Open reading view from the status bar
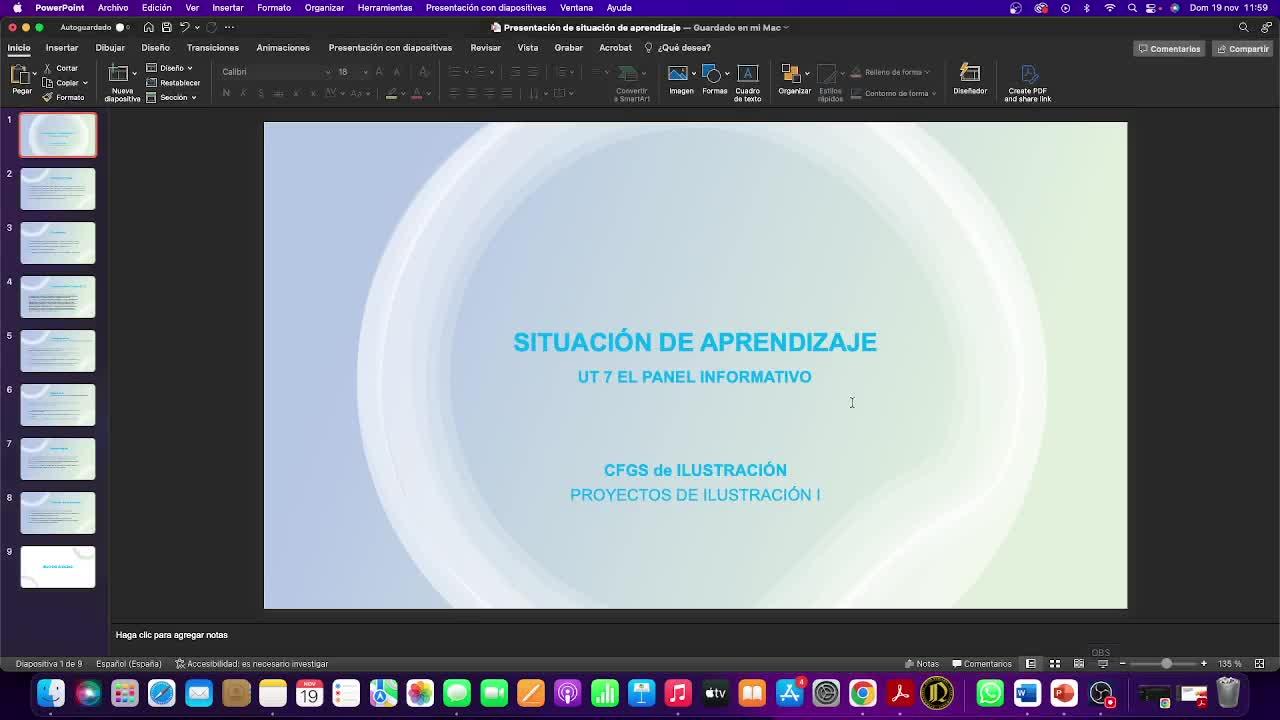Screen dimensions: 1280x720 (x=1078, y=664)
